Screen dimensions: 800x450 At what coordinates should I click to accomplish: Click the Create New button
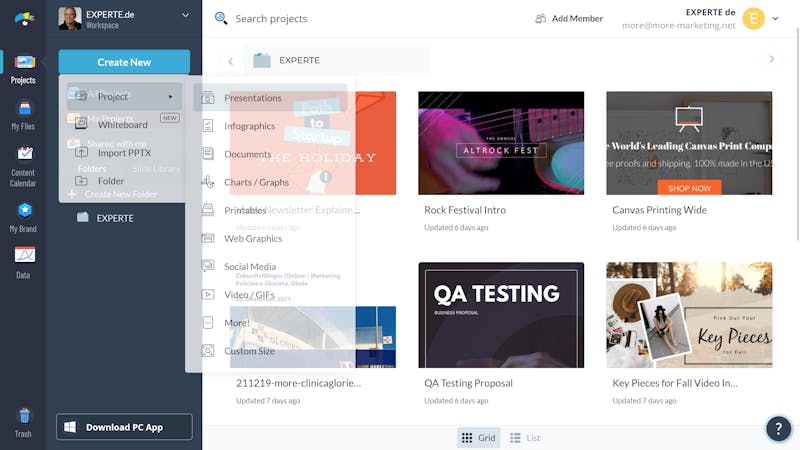click(x=124, y=62)
